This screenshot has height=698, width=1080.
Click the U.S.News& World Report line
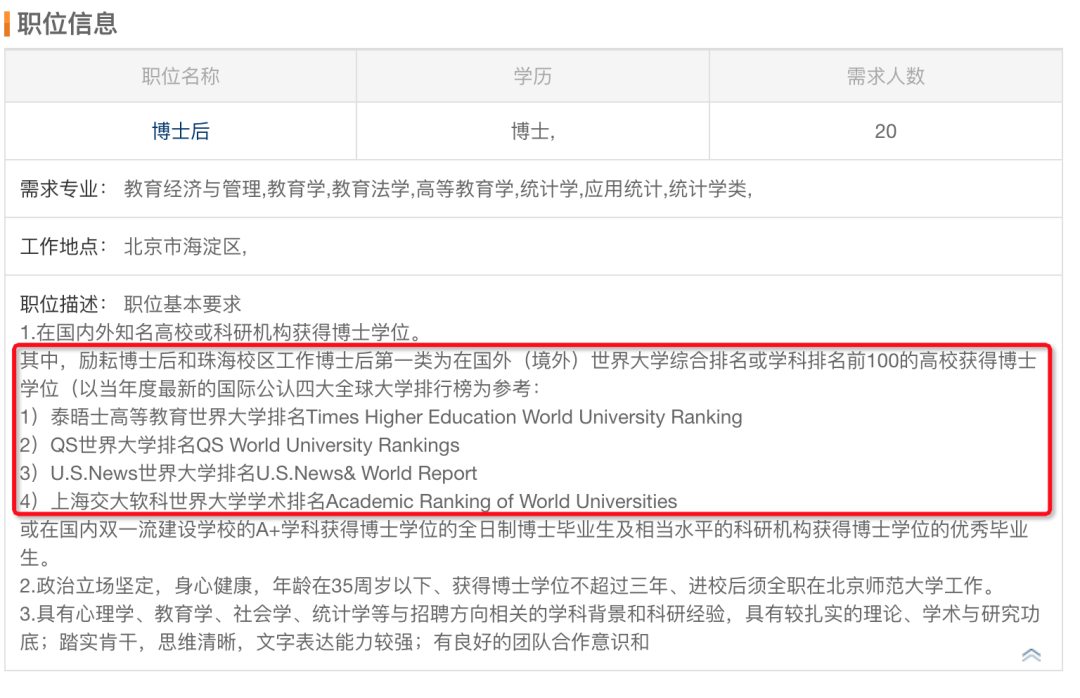(250, 473)
